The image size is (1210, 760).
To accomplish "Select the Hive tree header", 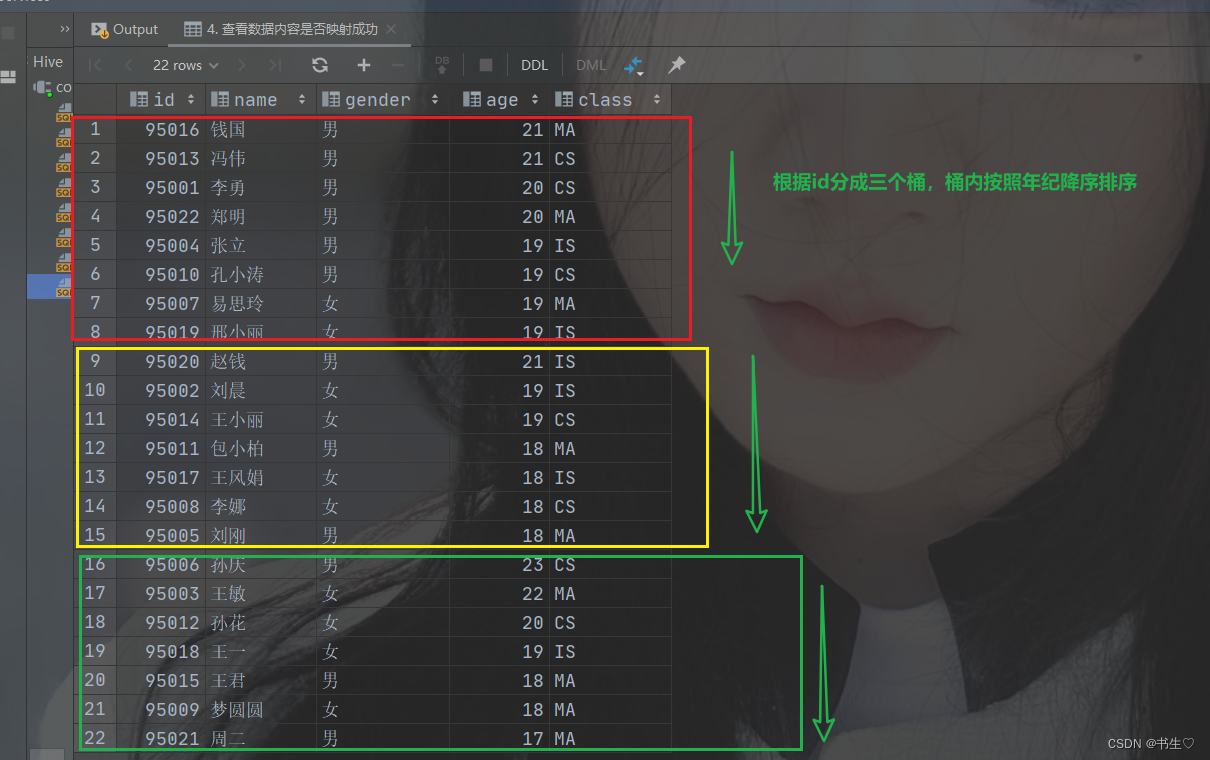I will [x=47, y=62].
